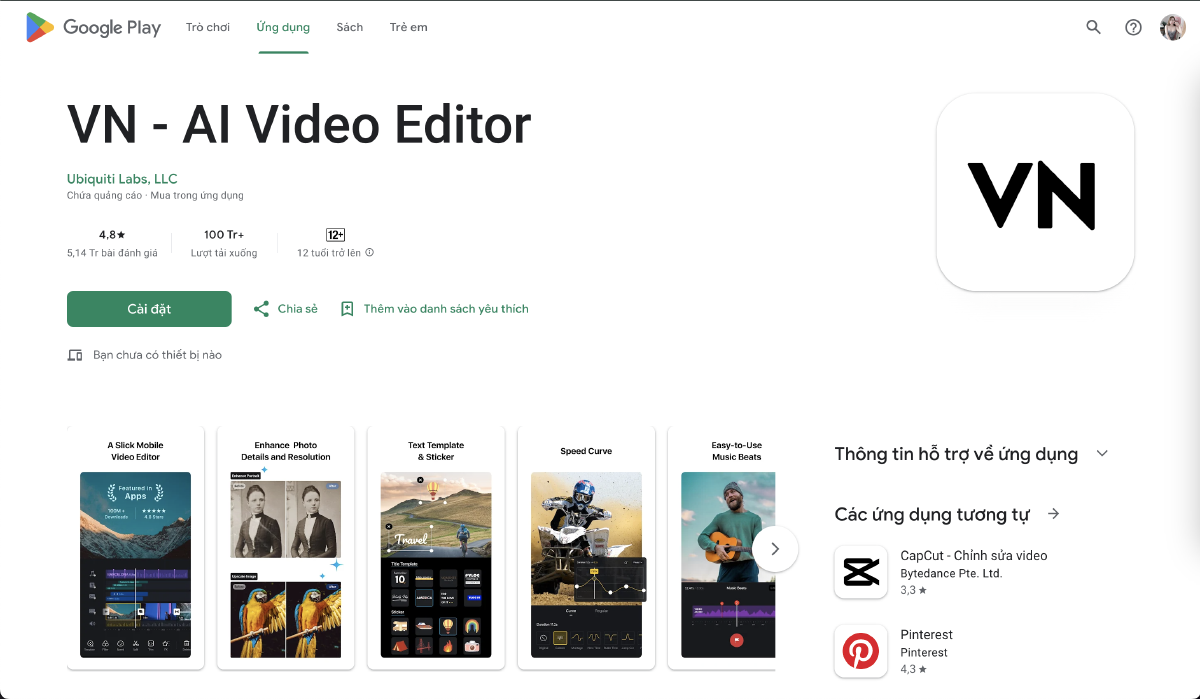Click the Pinterest app icon
1200x699 pixels.
861,651
